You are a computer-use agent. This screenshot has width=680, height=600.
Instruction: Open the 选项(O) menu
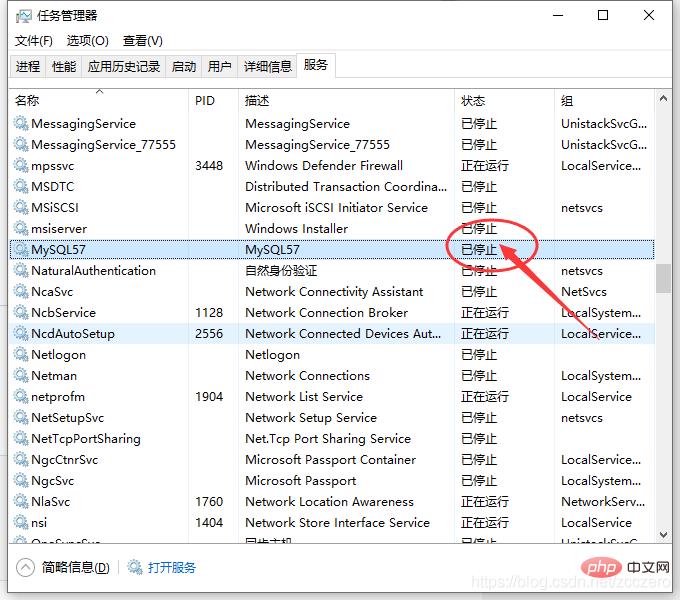[87, 40]
